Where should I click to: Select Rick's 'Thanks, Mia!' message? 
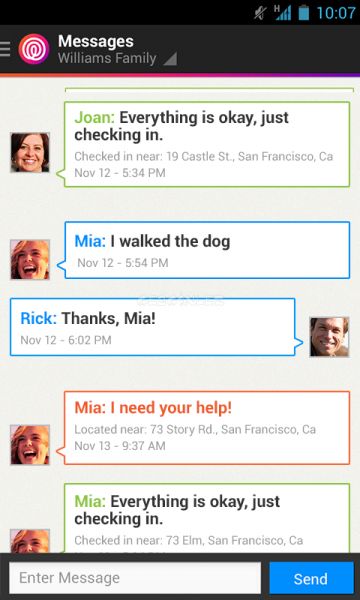(153, 327)
